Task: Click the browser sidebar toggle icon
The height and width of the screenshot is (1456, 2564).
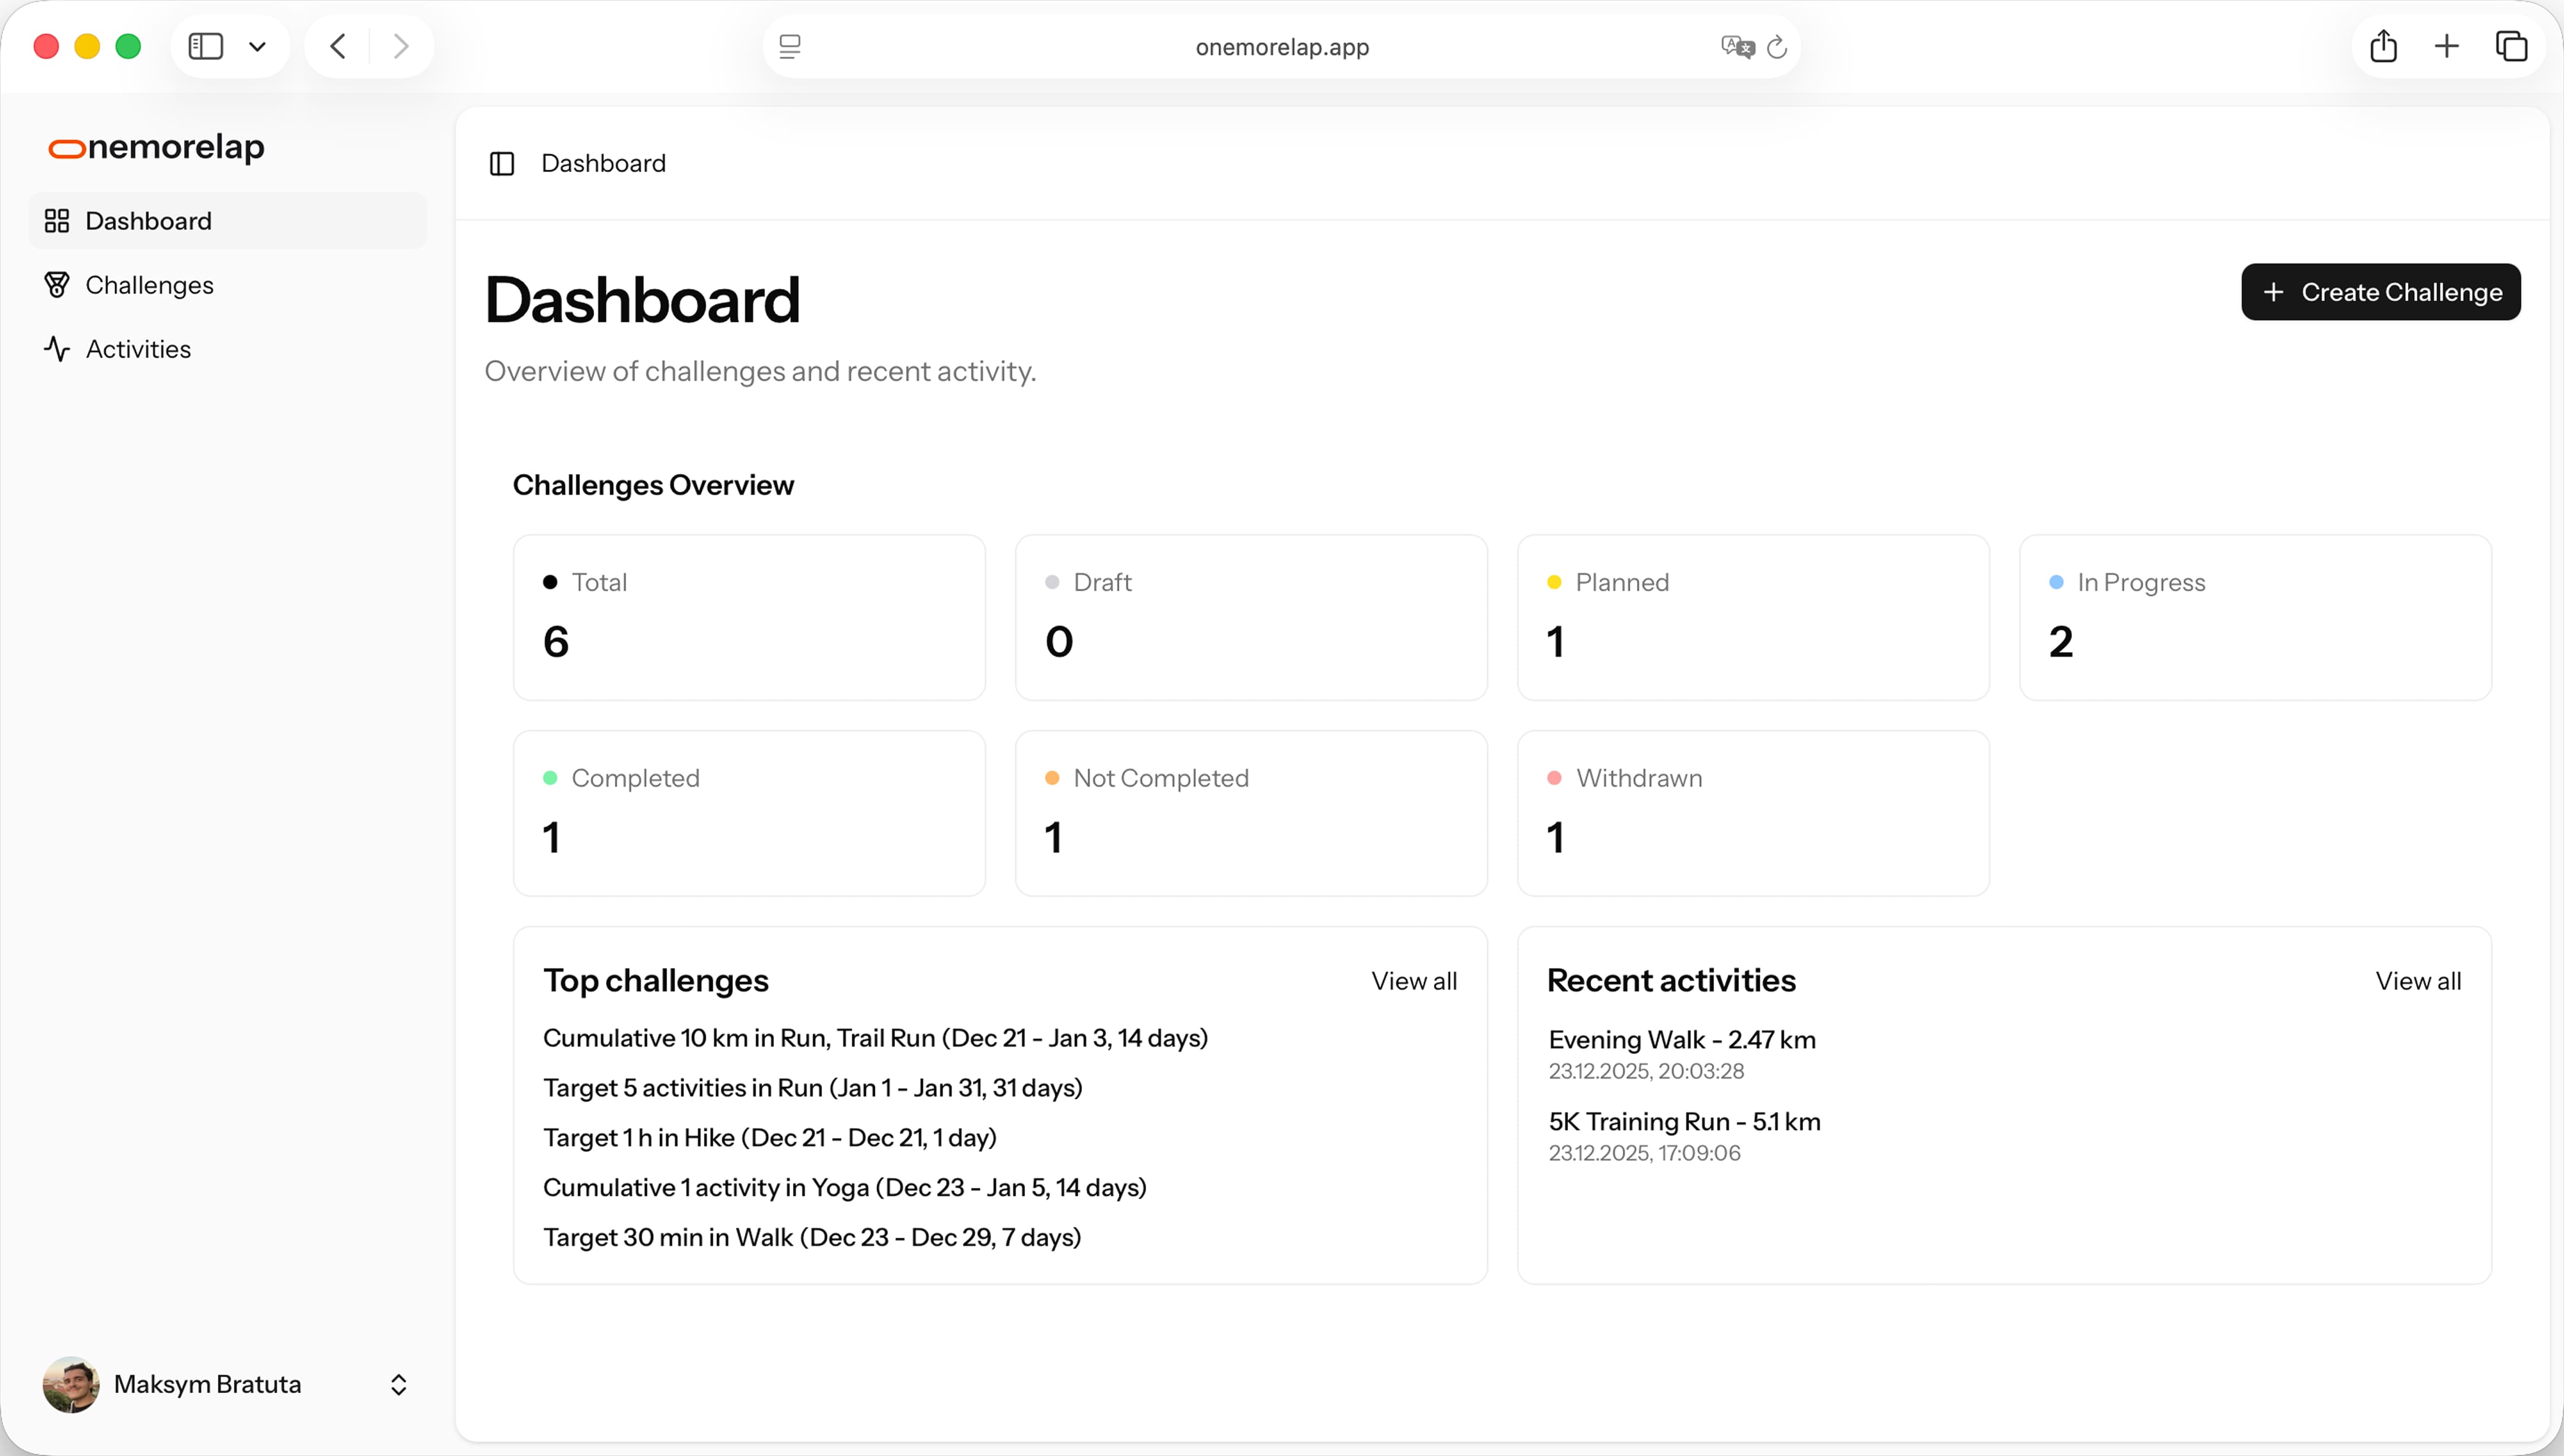Action: [206, 46]
